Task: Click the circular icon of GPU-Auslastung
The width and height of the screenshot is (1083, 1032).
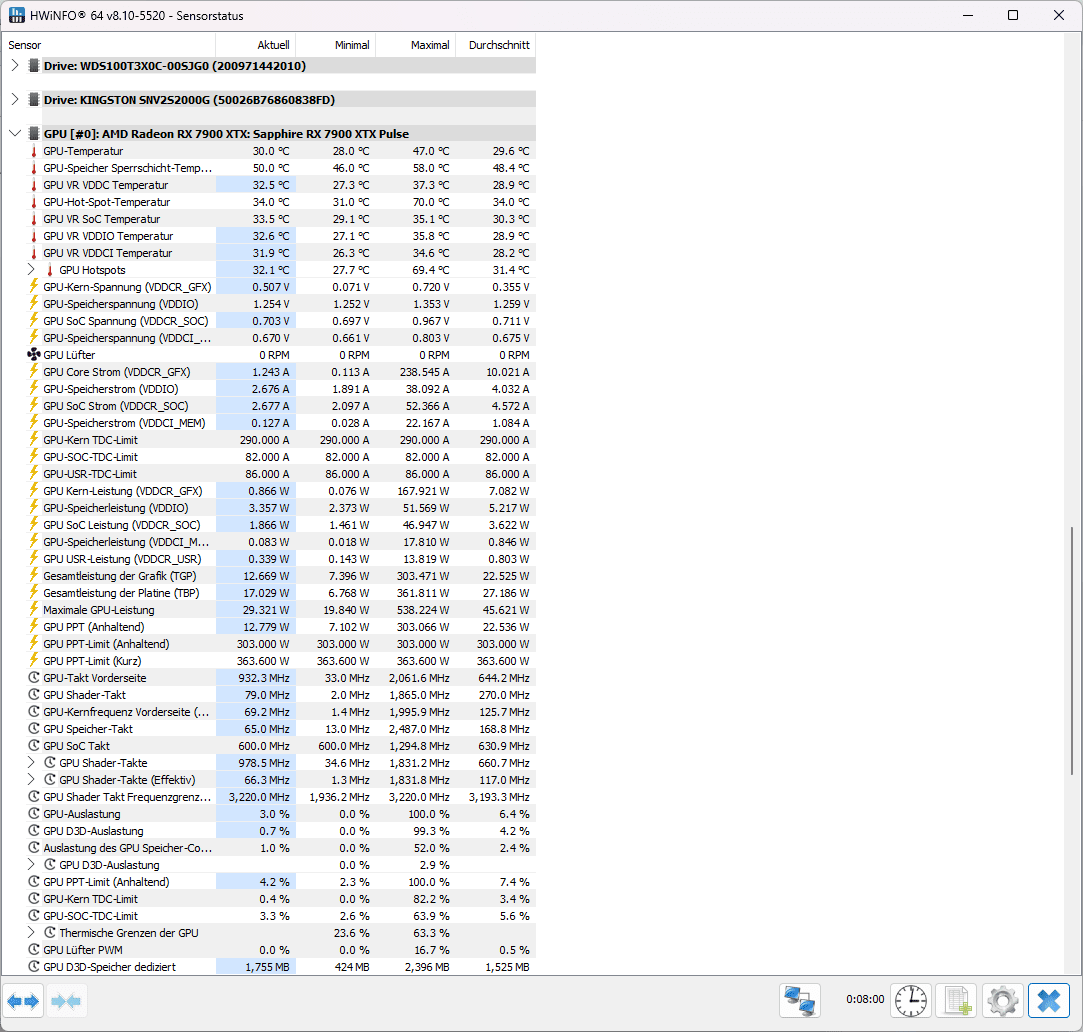Action: point(34,814)
